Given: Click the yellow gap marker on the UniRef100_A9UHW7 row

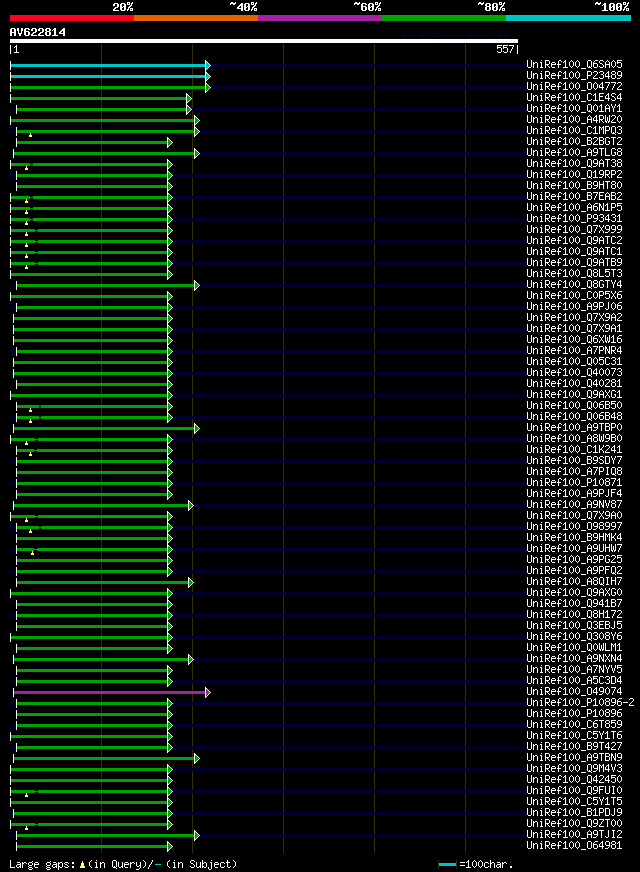Looking at the screenshot, I should [x=32, y=553].
